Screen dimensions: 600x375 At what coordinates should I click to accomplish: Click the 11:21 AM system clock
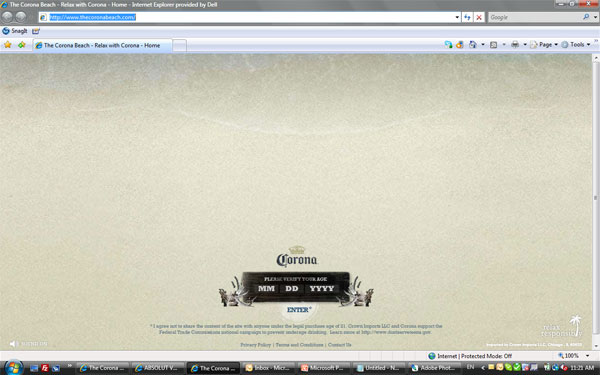[x=582, y=368]
